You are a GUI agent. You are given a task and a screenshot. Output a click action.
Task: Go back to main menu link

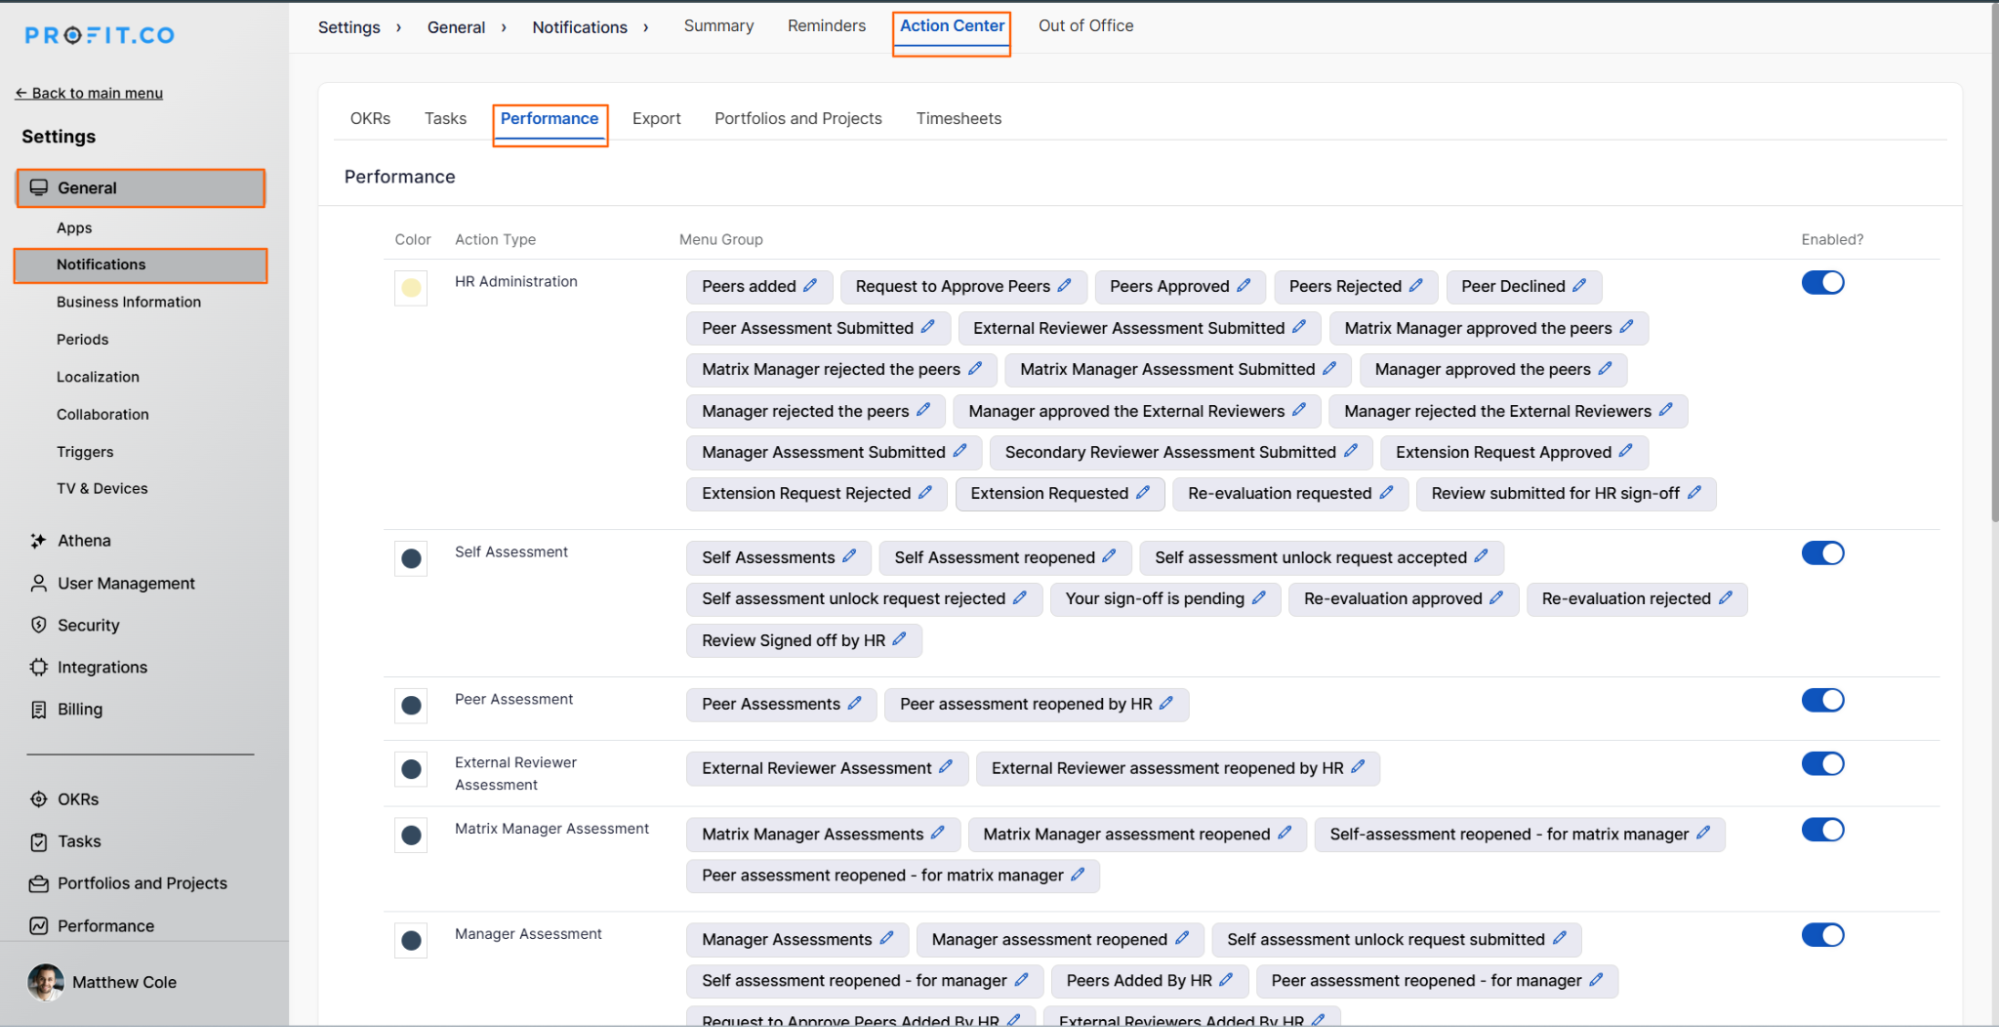click(89, 93)
